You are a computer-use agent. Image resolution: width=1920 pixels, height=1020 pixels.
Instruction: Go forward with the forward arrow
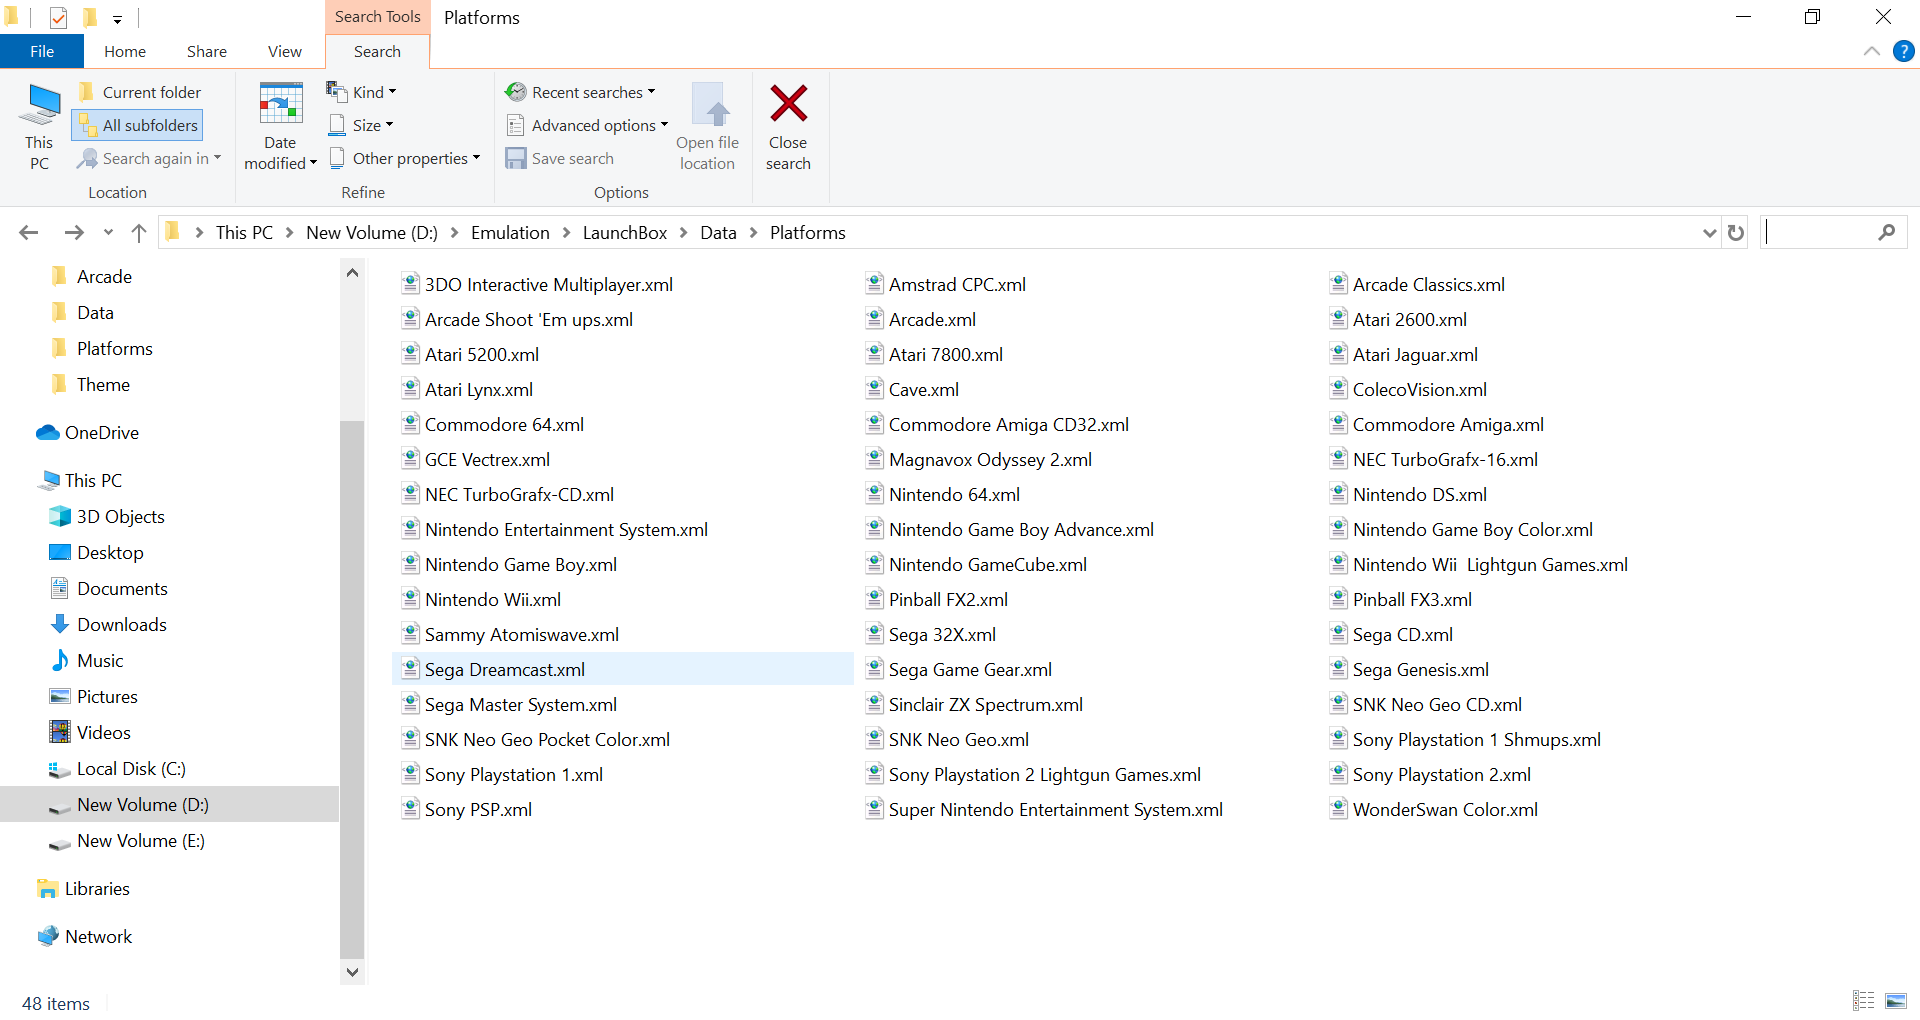[x=73, y=233]
